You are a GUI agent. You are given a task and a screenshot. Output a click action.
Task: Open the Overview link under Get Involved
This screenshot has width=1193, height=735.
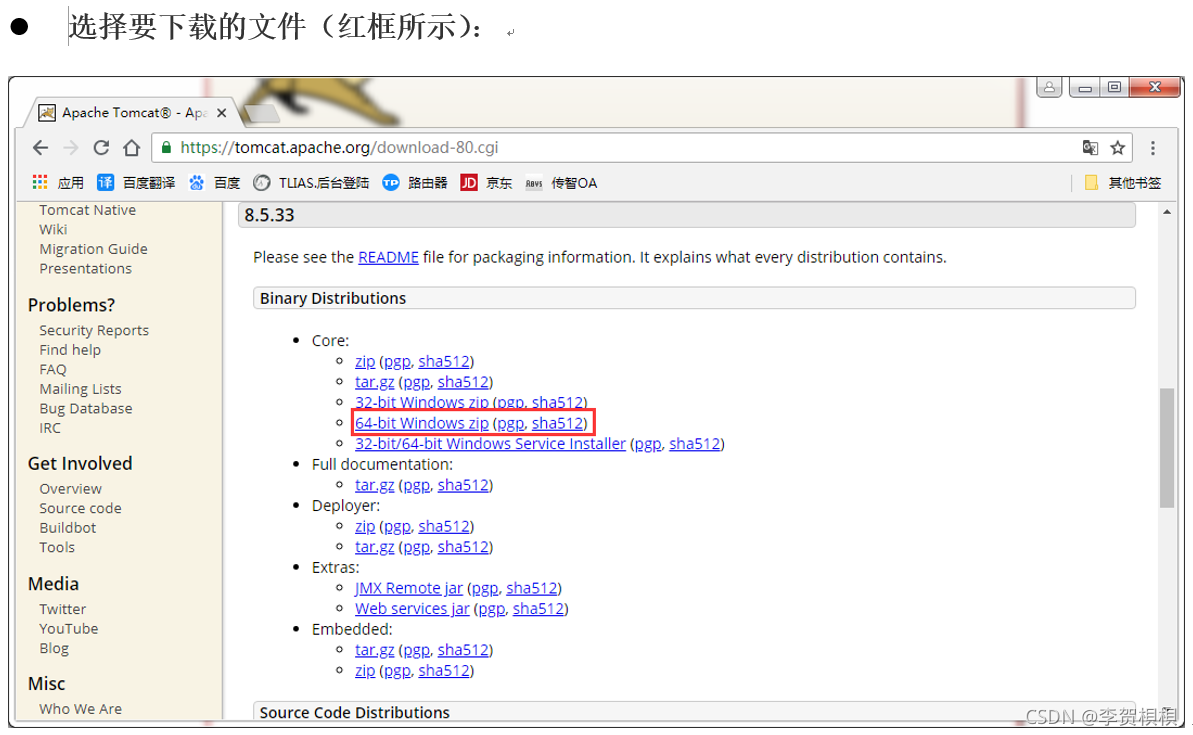pyautogui.click(x=71, y=488)
